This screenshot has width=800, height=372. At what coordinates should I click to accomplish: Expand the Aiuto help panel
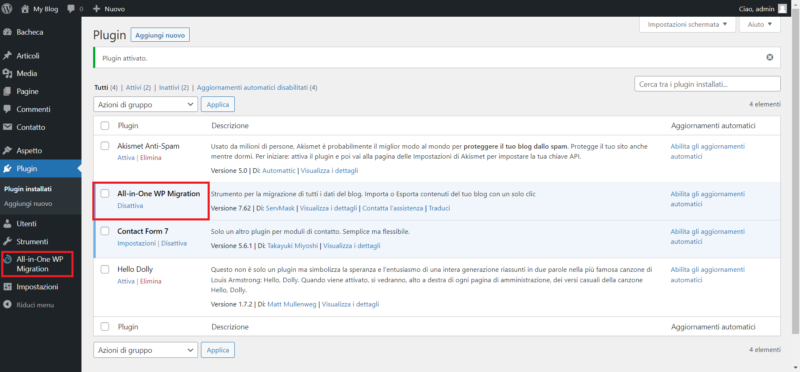pyautogui.click(x=760, y=24)
